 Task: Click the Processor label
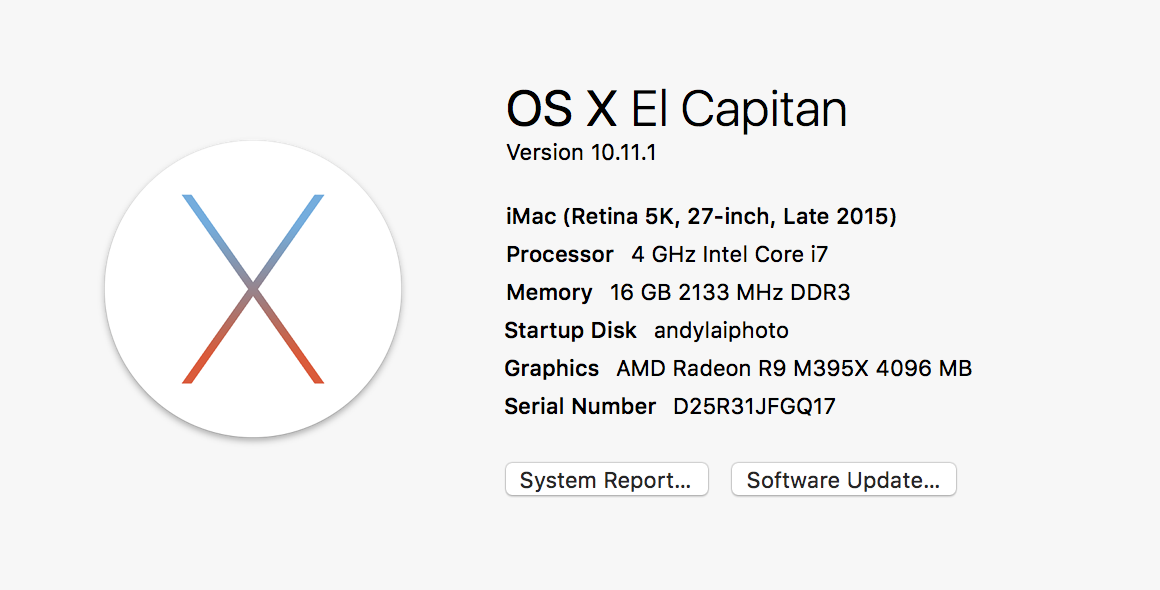click(x=559, y=254)
